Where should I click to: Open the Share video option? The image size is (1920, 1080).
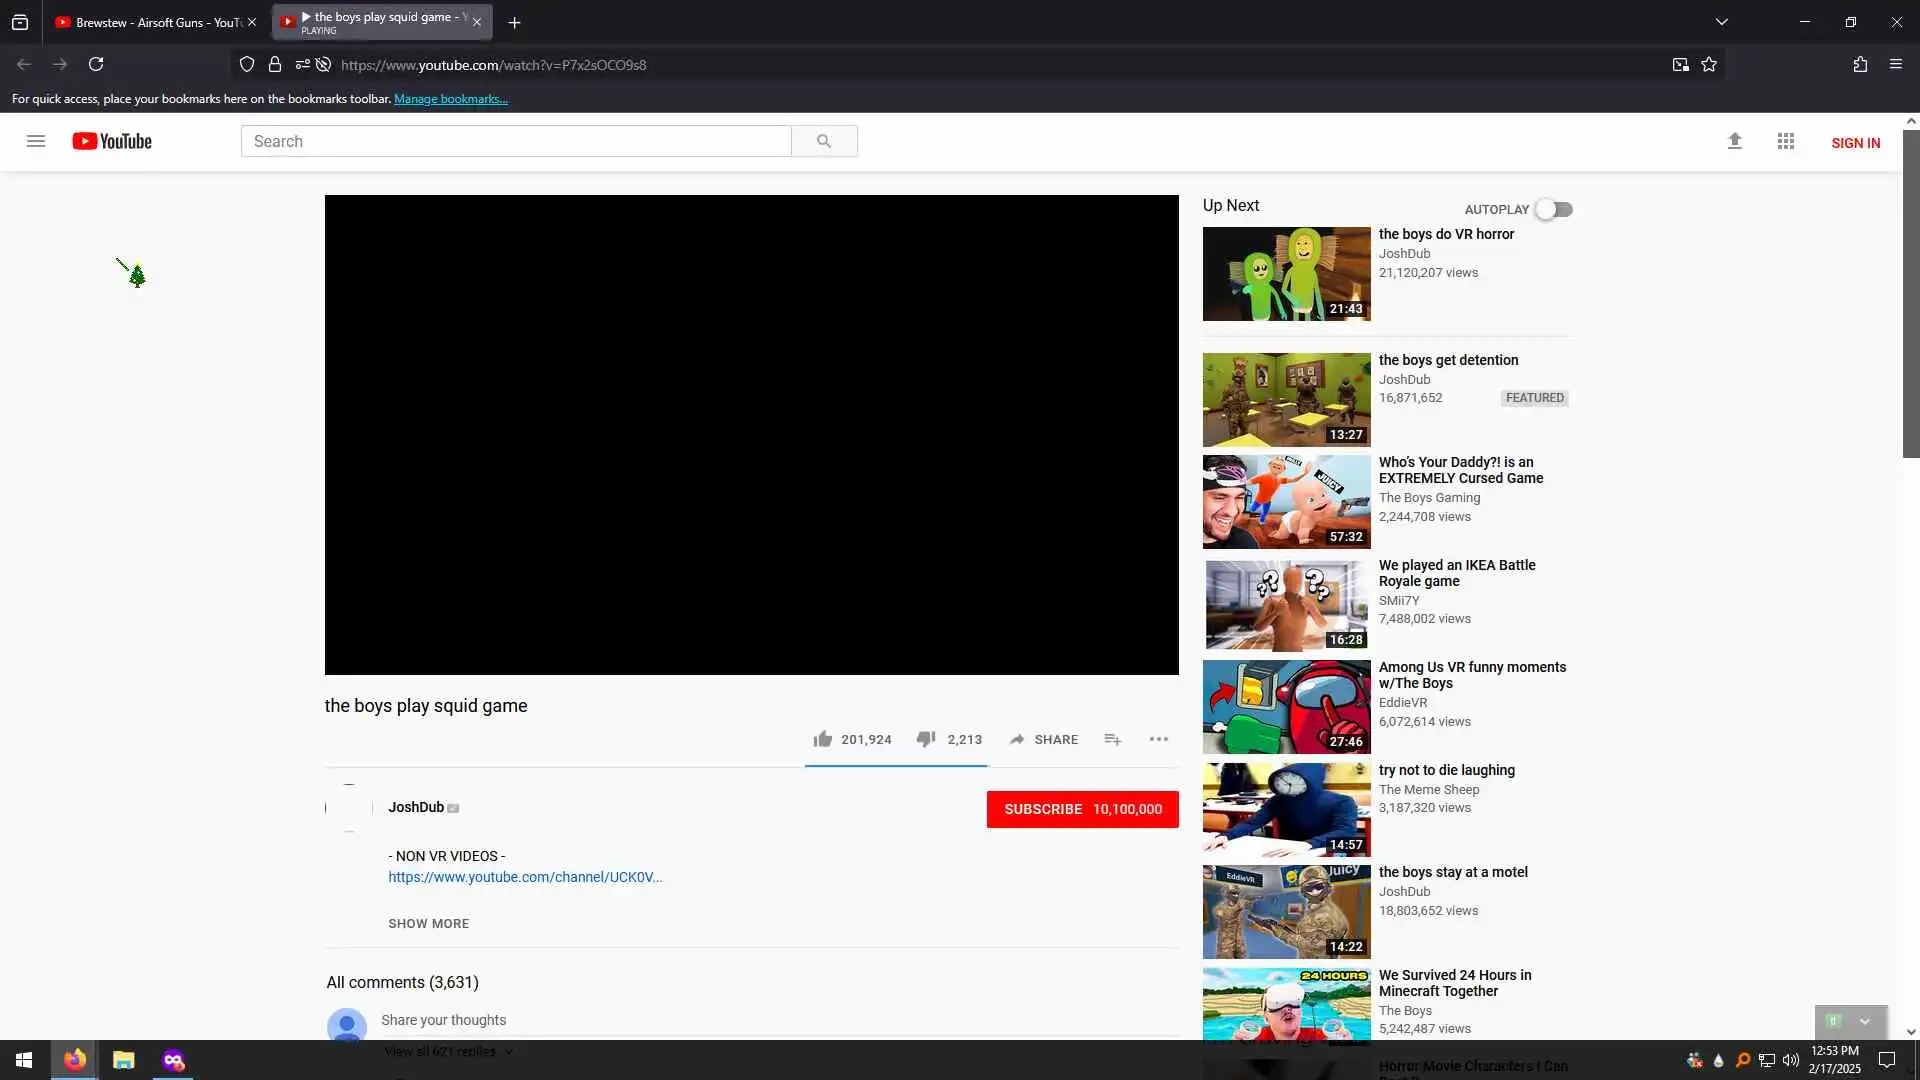pos(1043,739)
